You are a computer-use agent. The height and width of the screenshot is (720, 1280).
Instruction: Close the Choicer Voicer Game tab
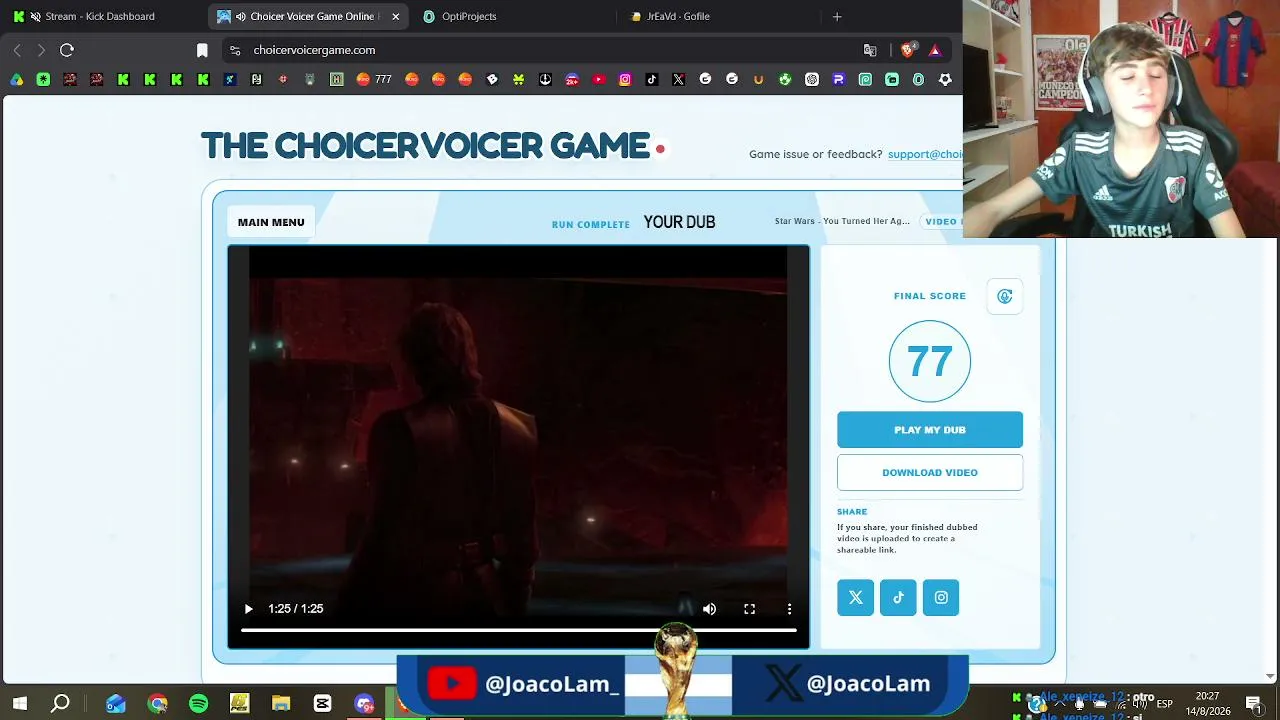396,16
